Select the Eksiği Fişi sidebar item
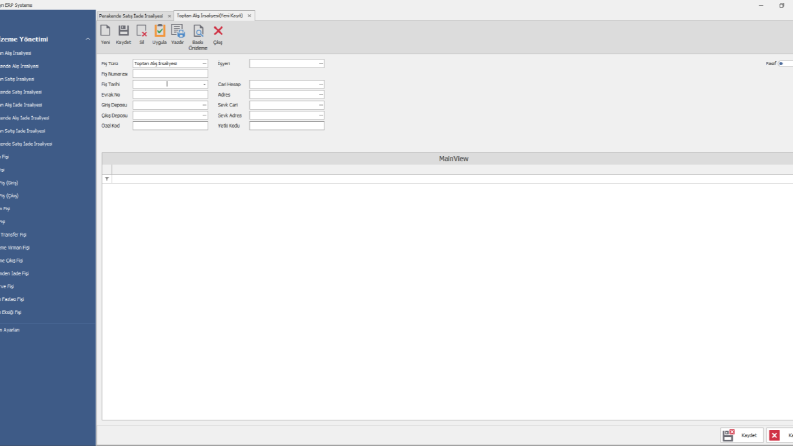The image size is (793, 446). [11, 313]
